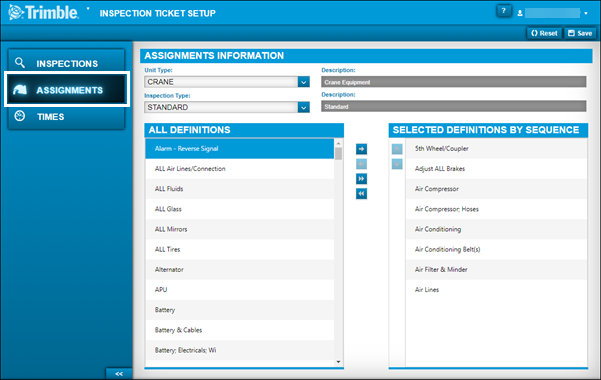Select Adjust ALL Brakes in selected list
This screenshot has width=601, height=380.
pyautogui.click(x=496, y=169)
